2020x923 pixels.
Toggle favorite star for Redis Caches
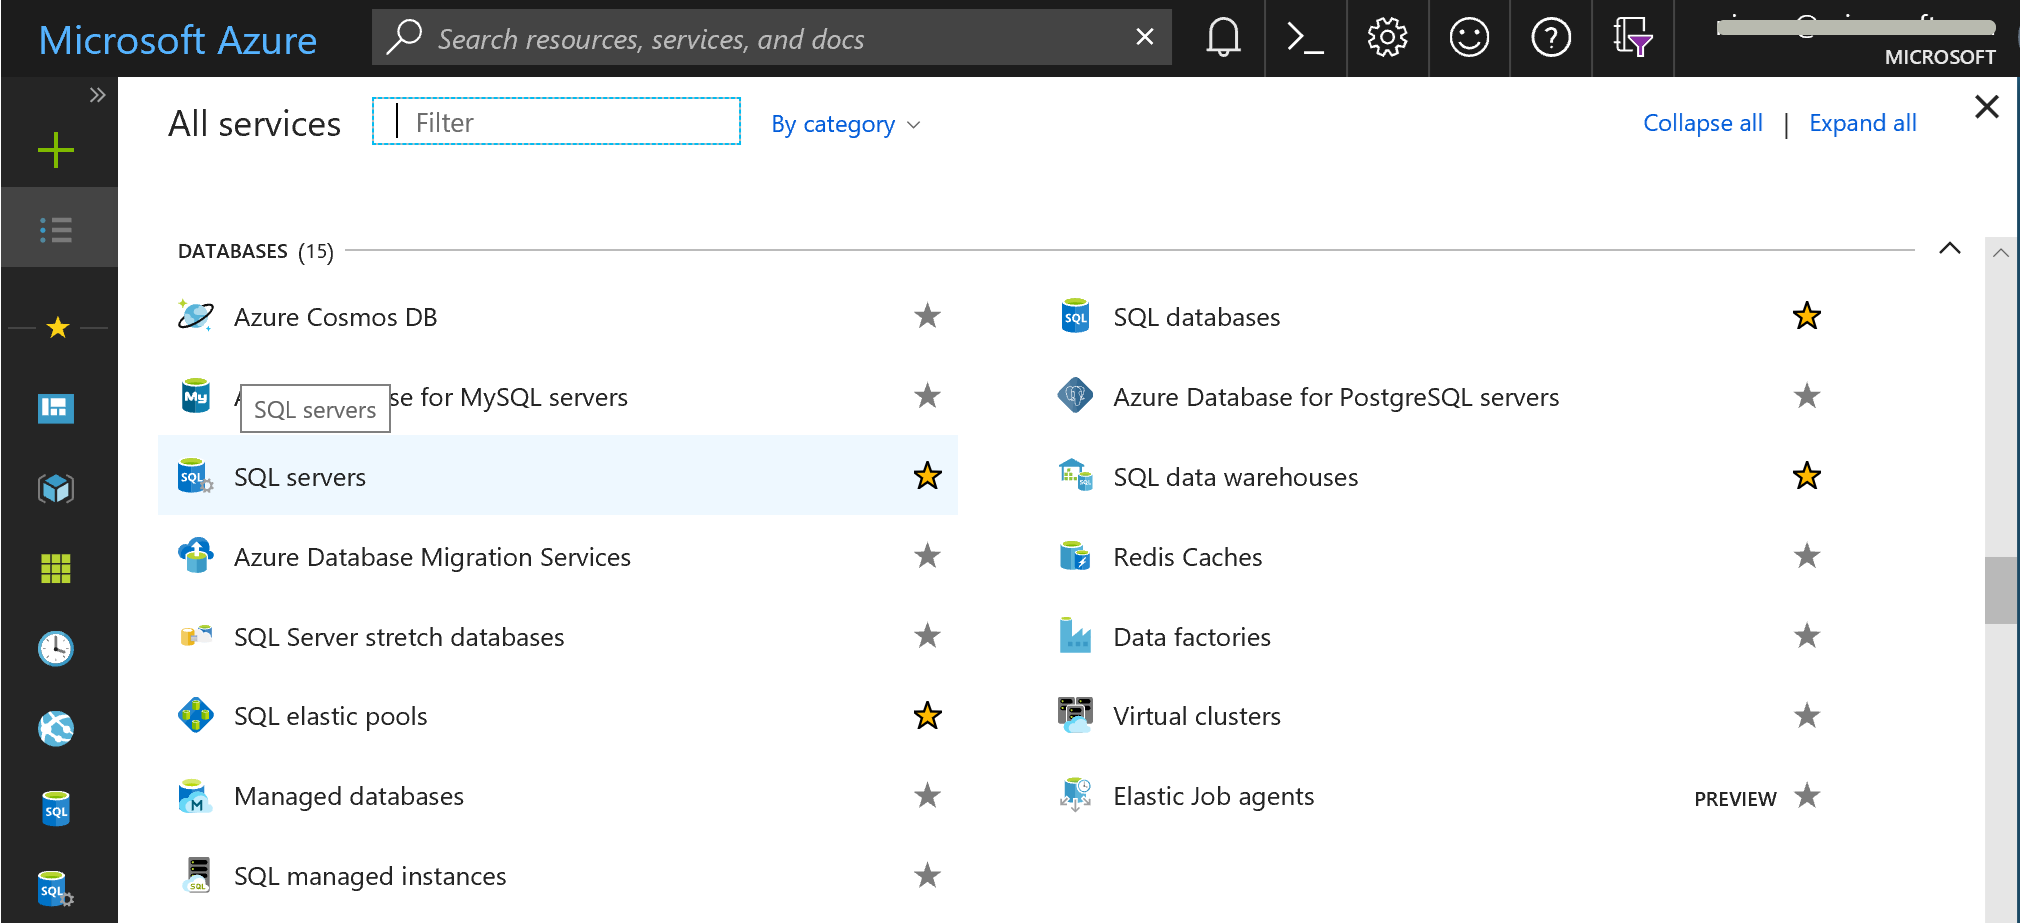1806,556
